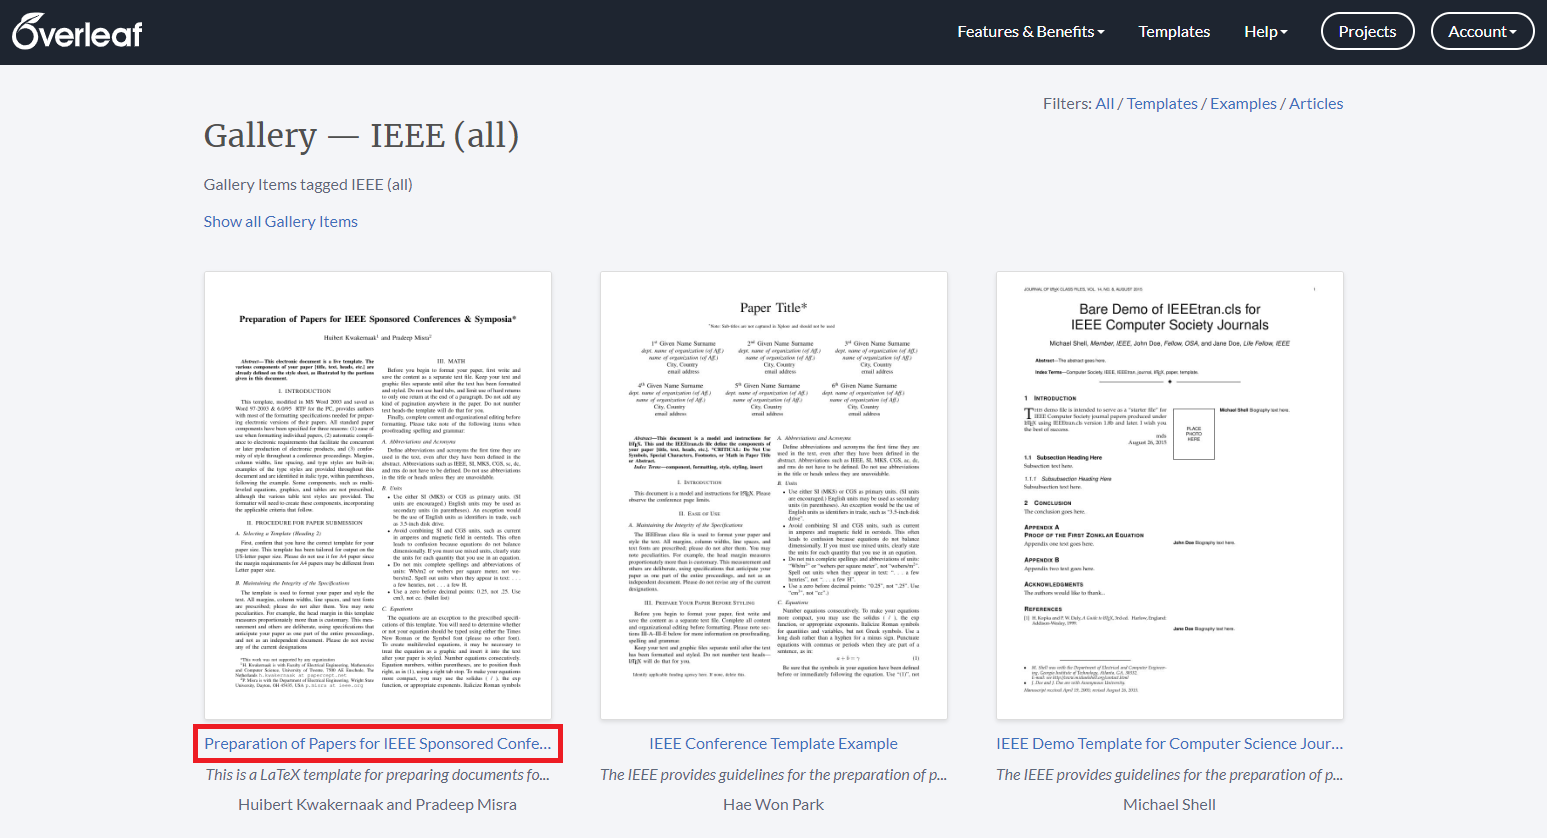Click 'Gallery Items tagged IEEE (all)' text
The height and width of the screenshot is (838, 1547).
(308, 185)
